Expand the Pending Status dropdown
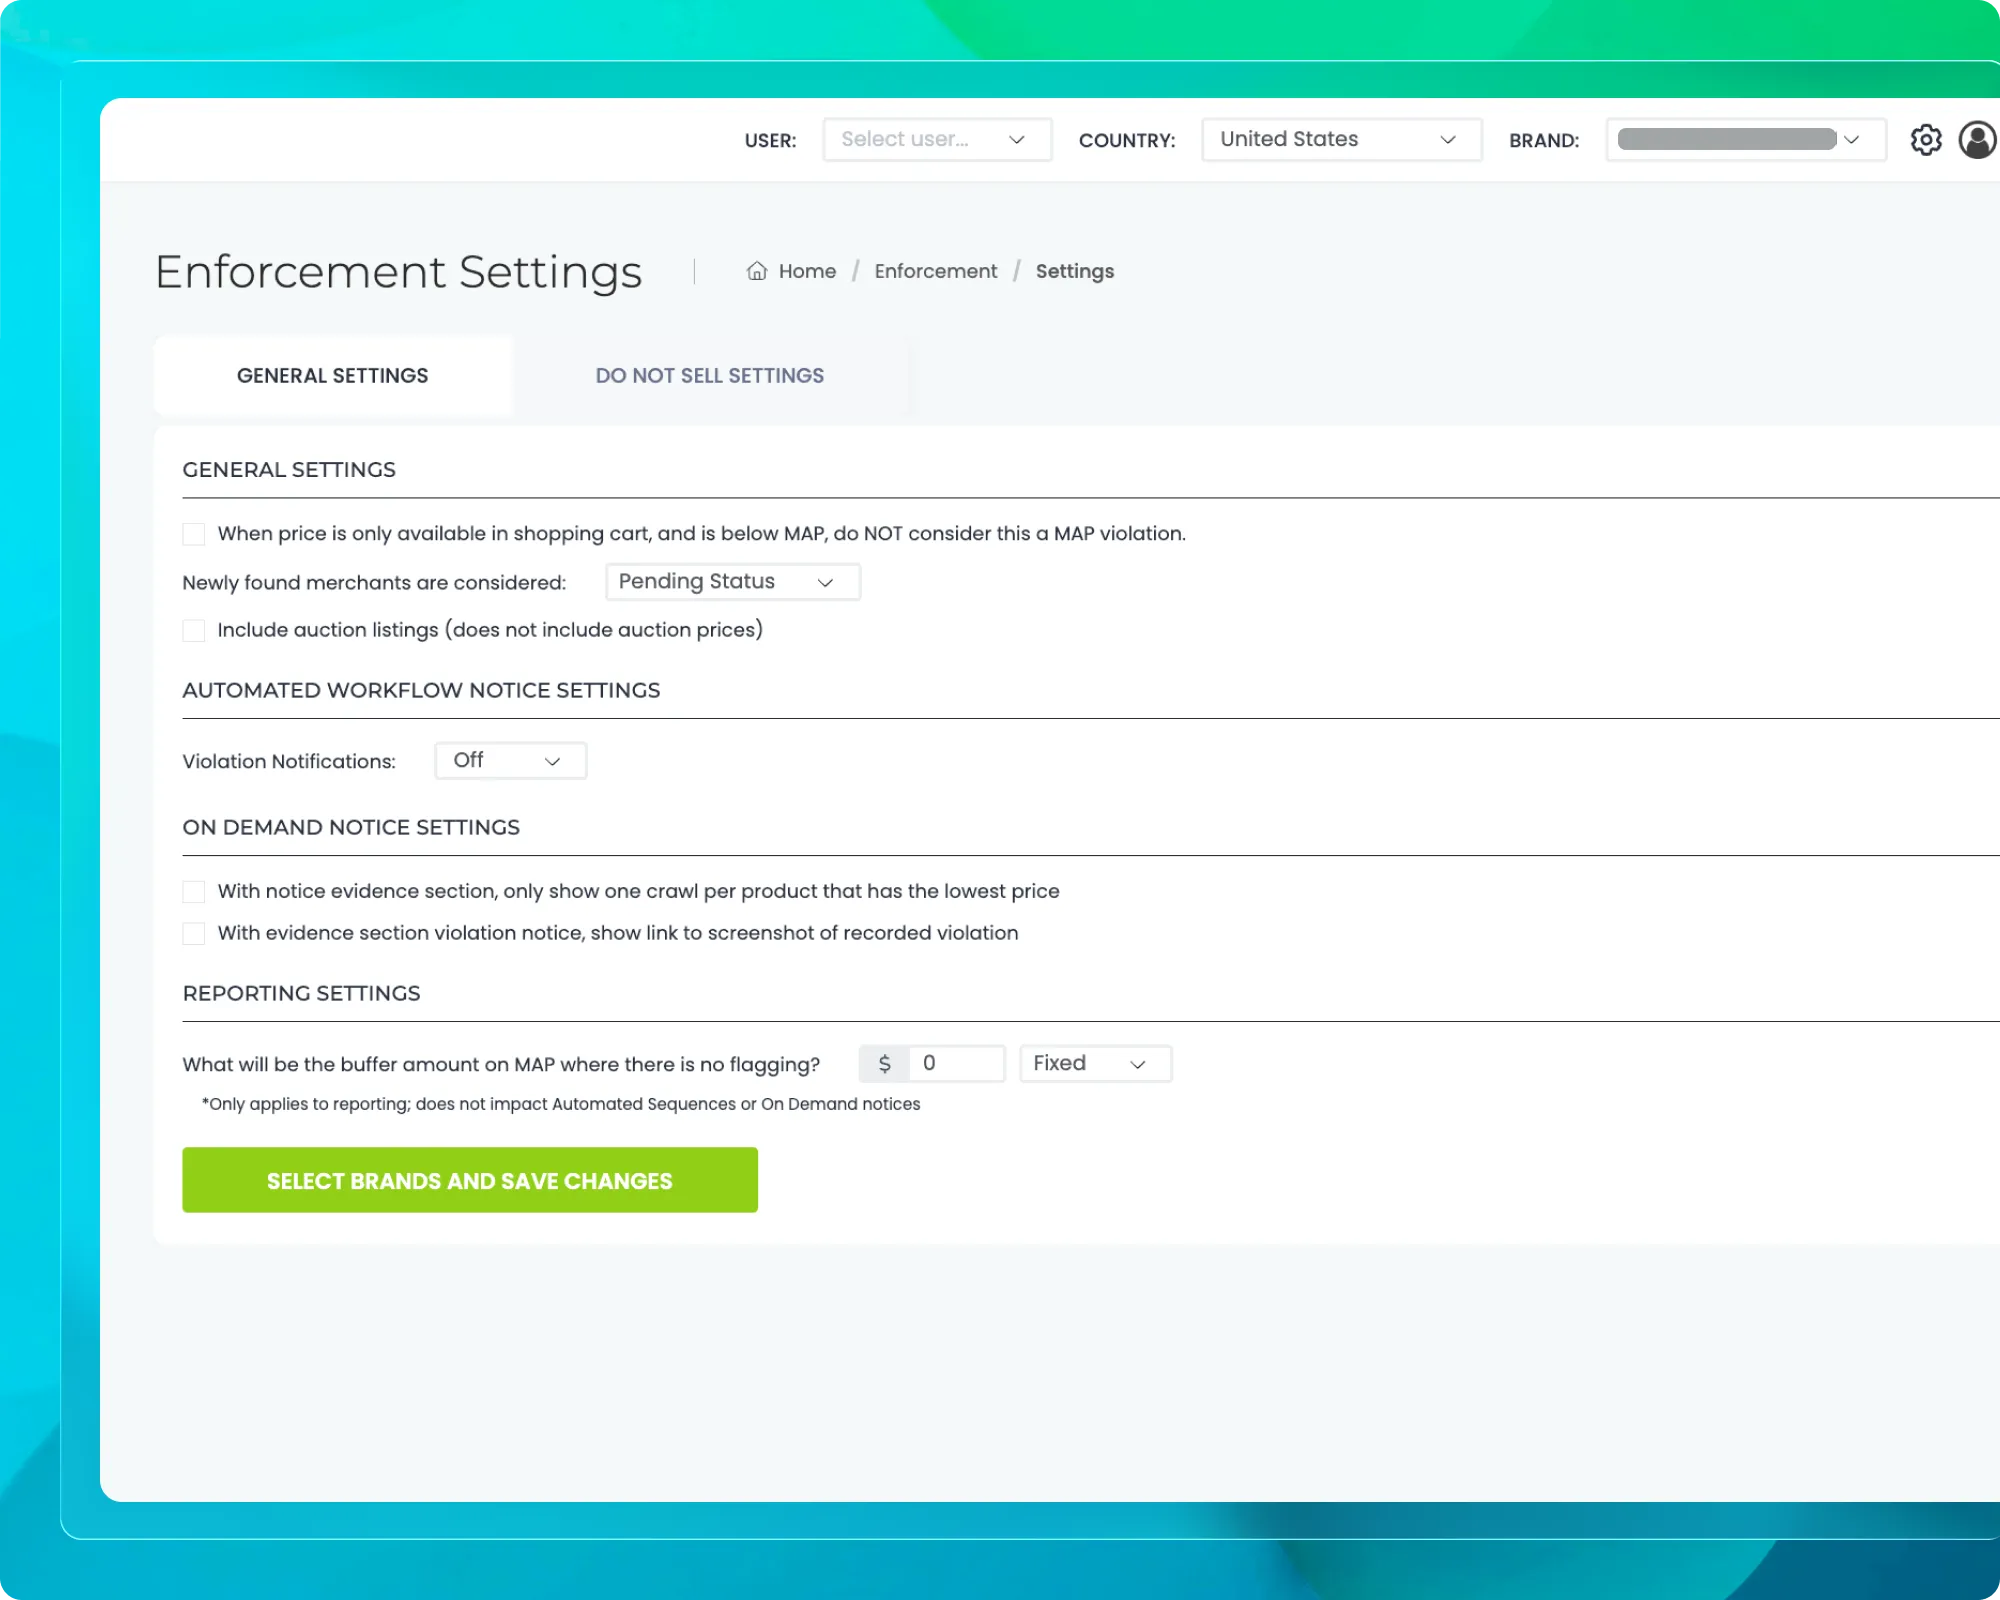 click(x=732, y=582)
